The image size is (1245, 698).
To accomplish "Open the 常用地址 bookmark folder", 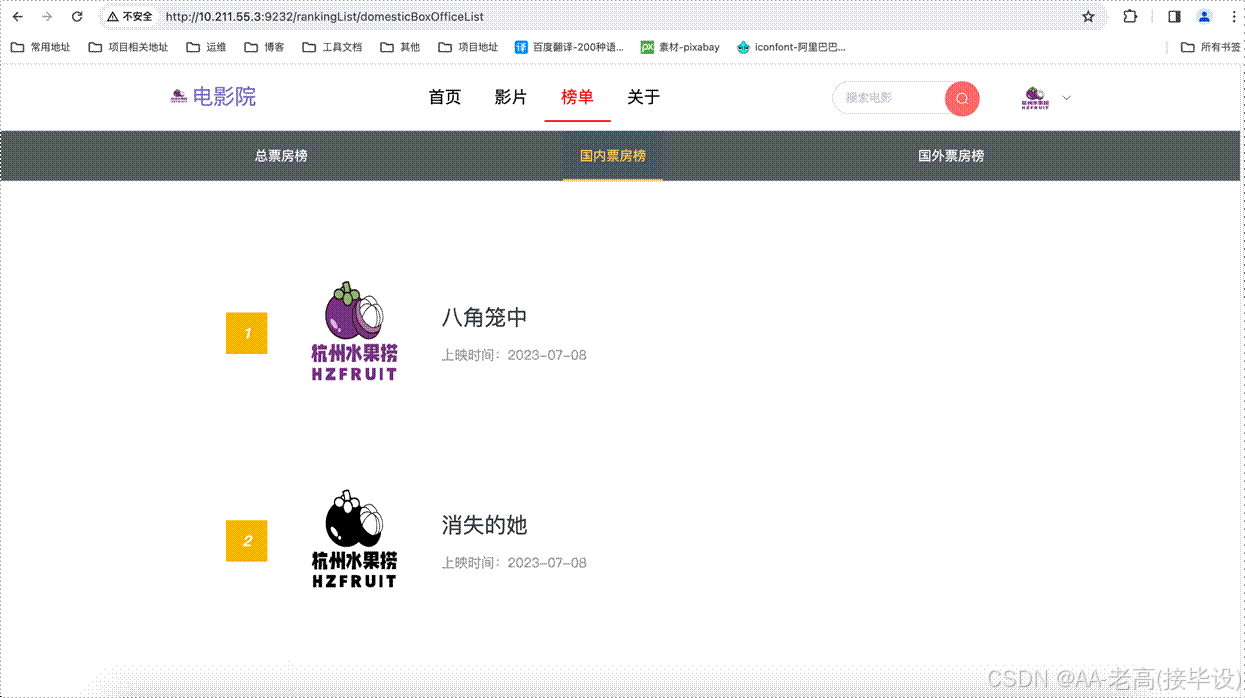I will 41,46.
